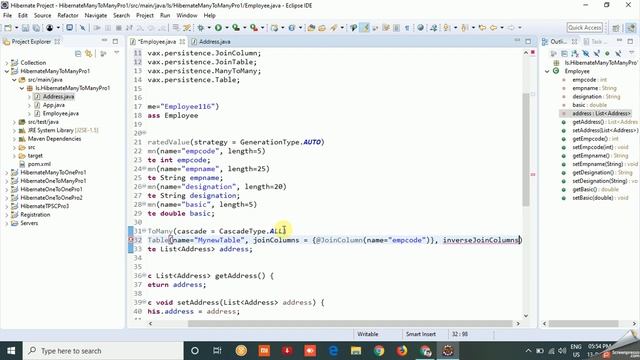Viewport: 640px width, 360px height.
Task: Open the Debug icon dropdown arrow
Action: [x=209, y=28]
